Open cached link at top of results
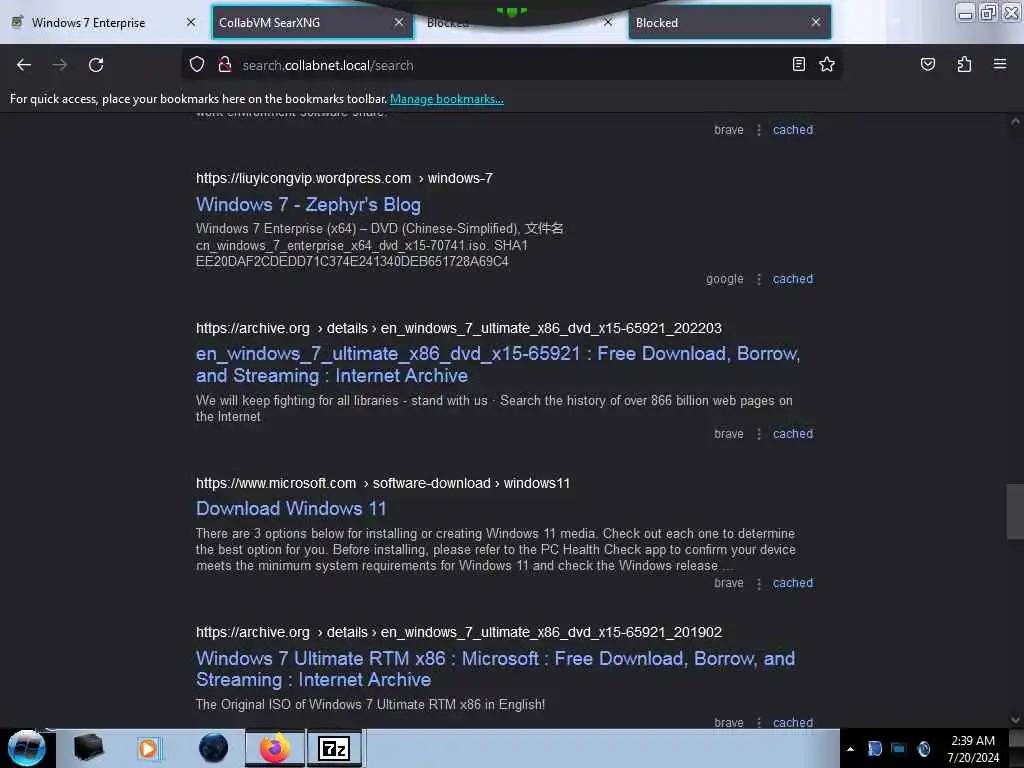The width and height of the screenshot is (1024, 768). click(x=793, y=129)
